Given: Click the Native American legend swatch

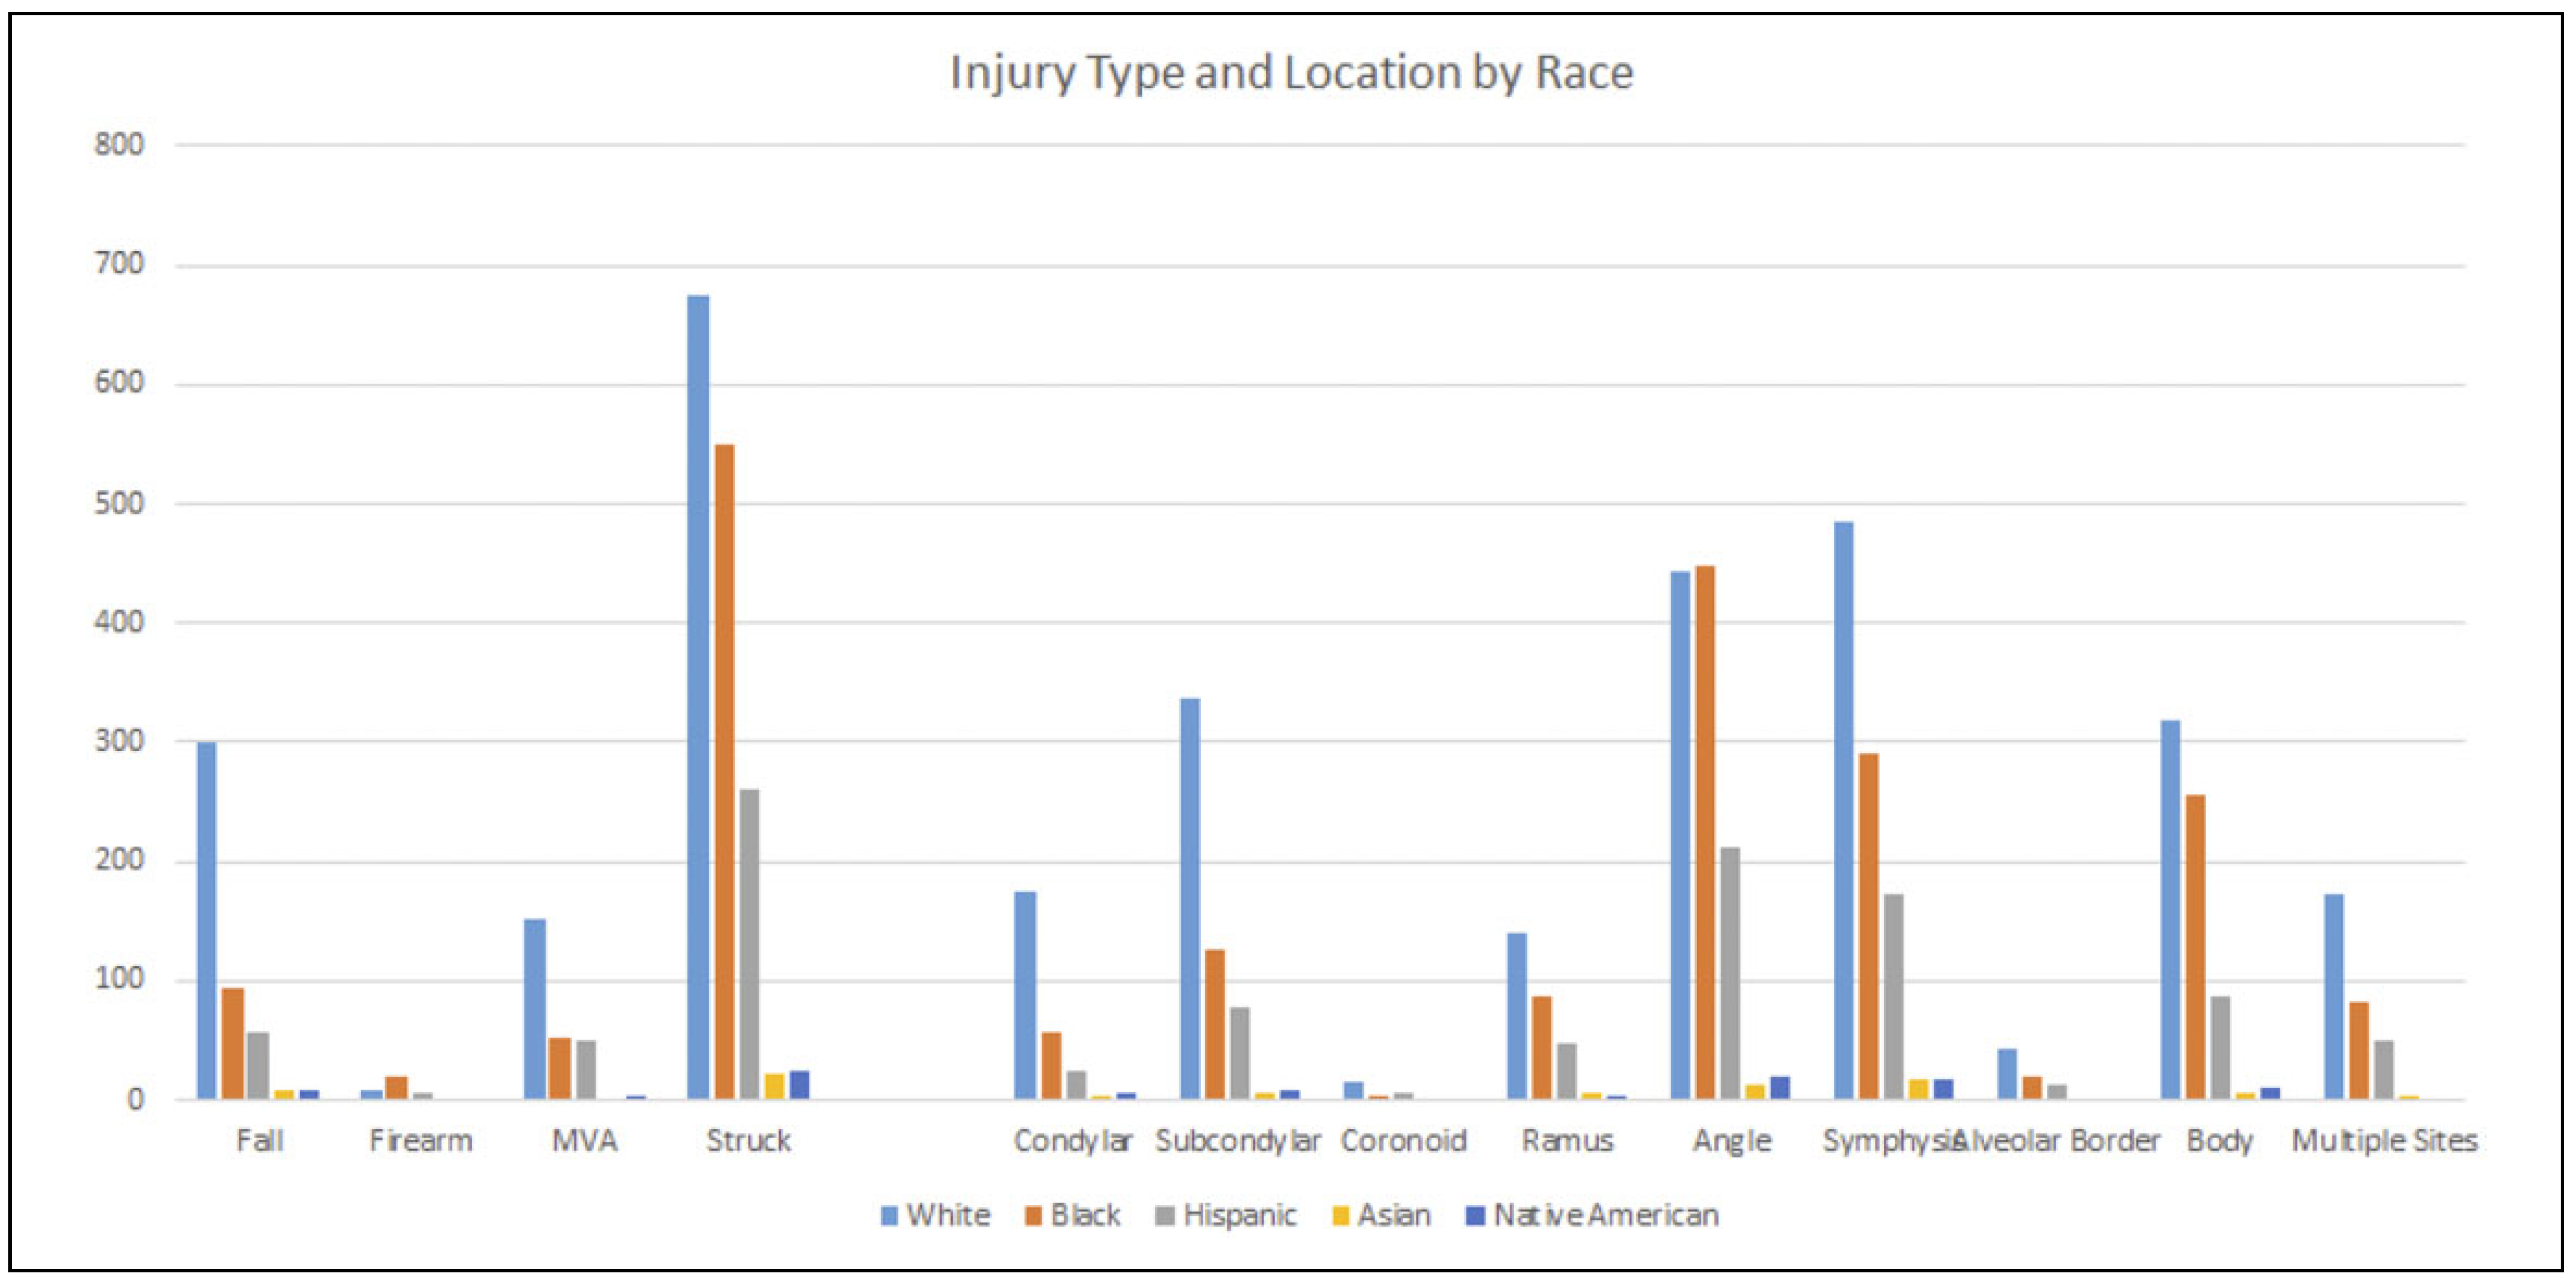Looking at the screenshot, I should point(1475,1216).
